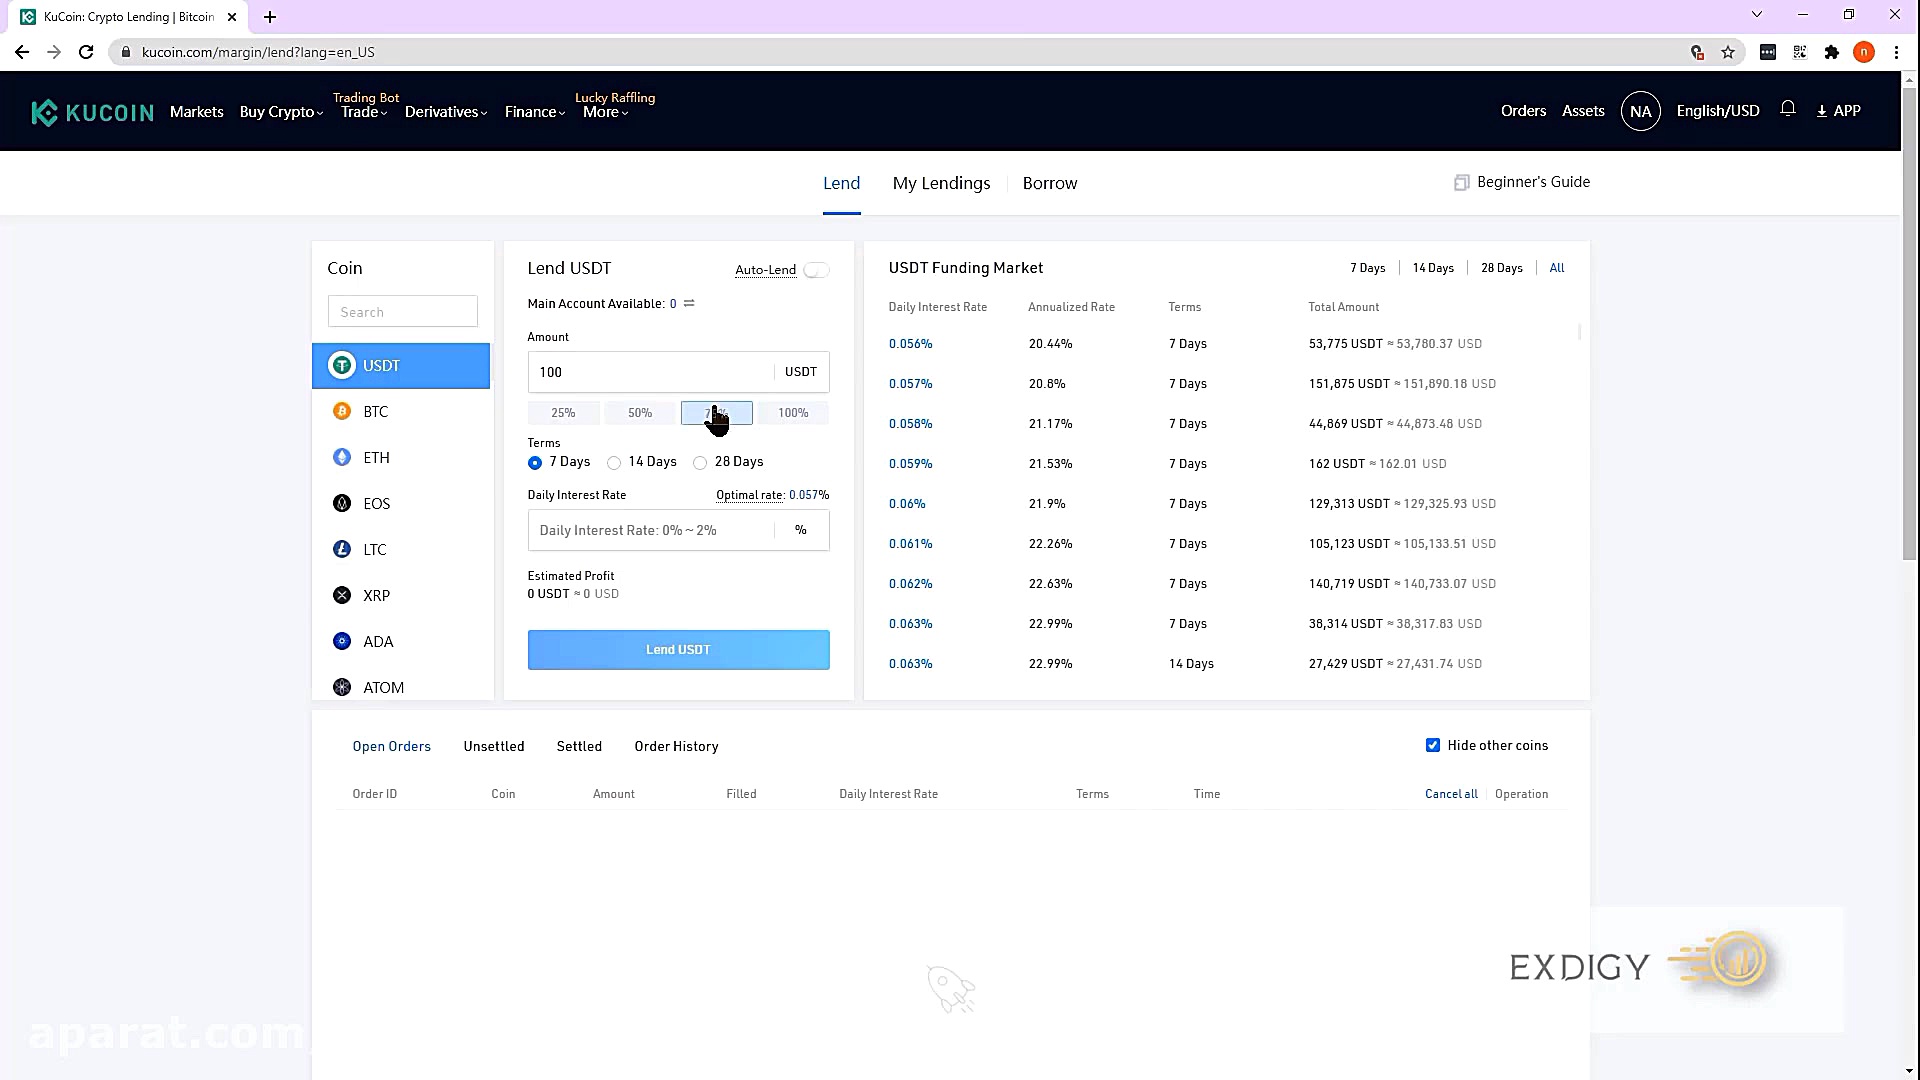
Task: Select the BTC coin icon
Action: [342, 411]
